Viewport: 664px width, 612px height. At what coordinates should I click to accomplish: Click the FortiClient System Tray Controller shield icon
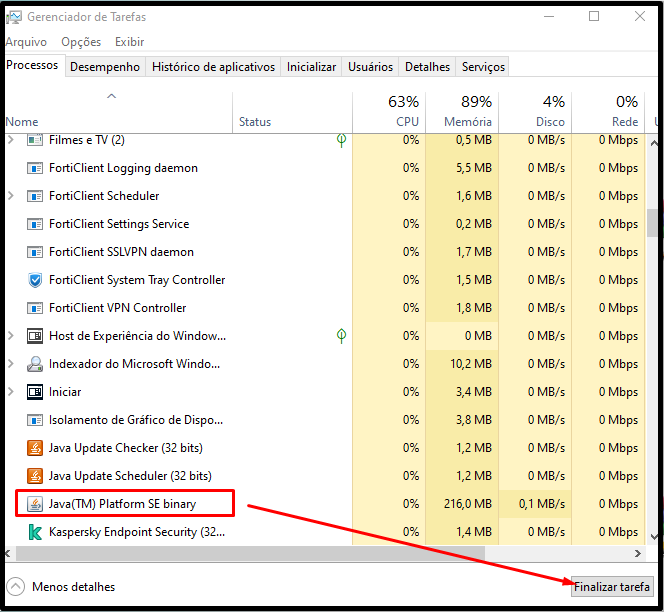point(35,280)
